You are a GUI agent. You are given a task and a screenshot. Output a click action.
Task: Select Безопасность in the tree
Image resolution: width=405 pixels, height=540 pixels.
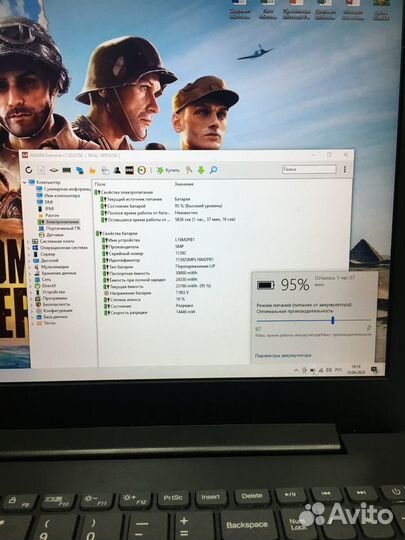click(x=53, y=304)
